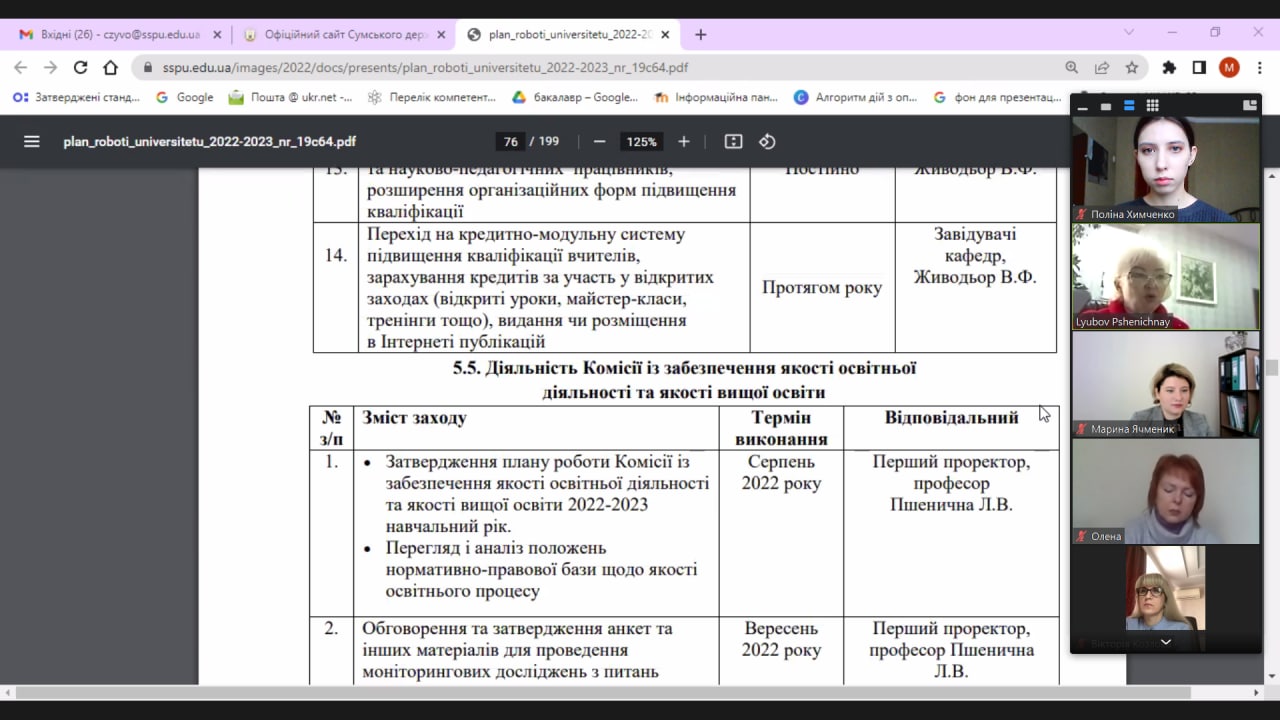The width and height of the screenshot is (1280, 720).
Task: Close the Gmail Вхідні tab
Action: coord(217,34)
